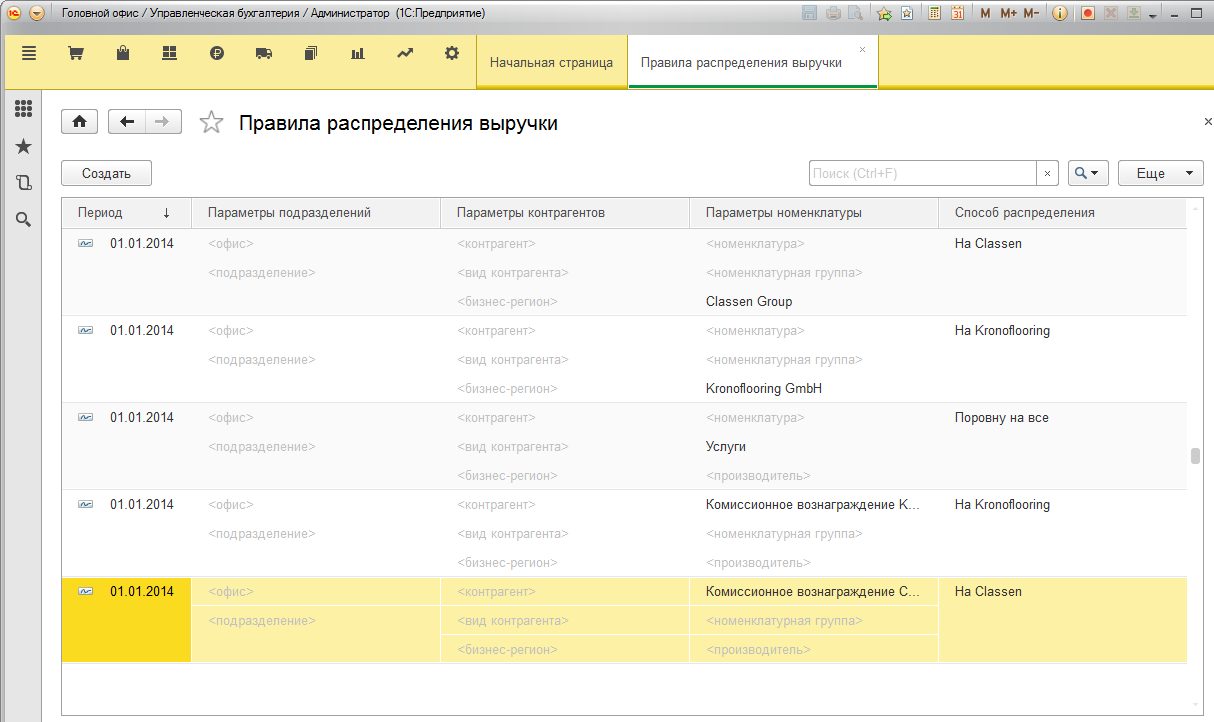This screenshot has width=1214, height=722.
Task: Click the Home button
Action: (79, 122)
